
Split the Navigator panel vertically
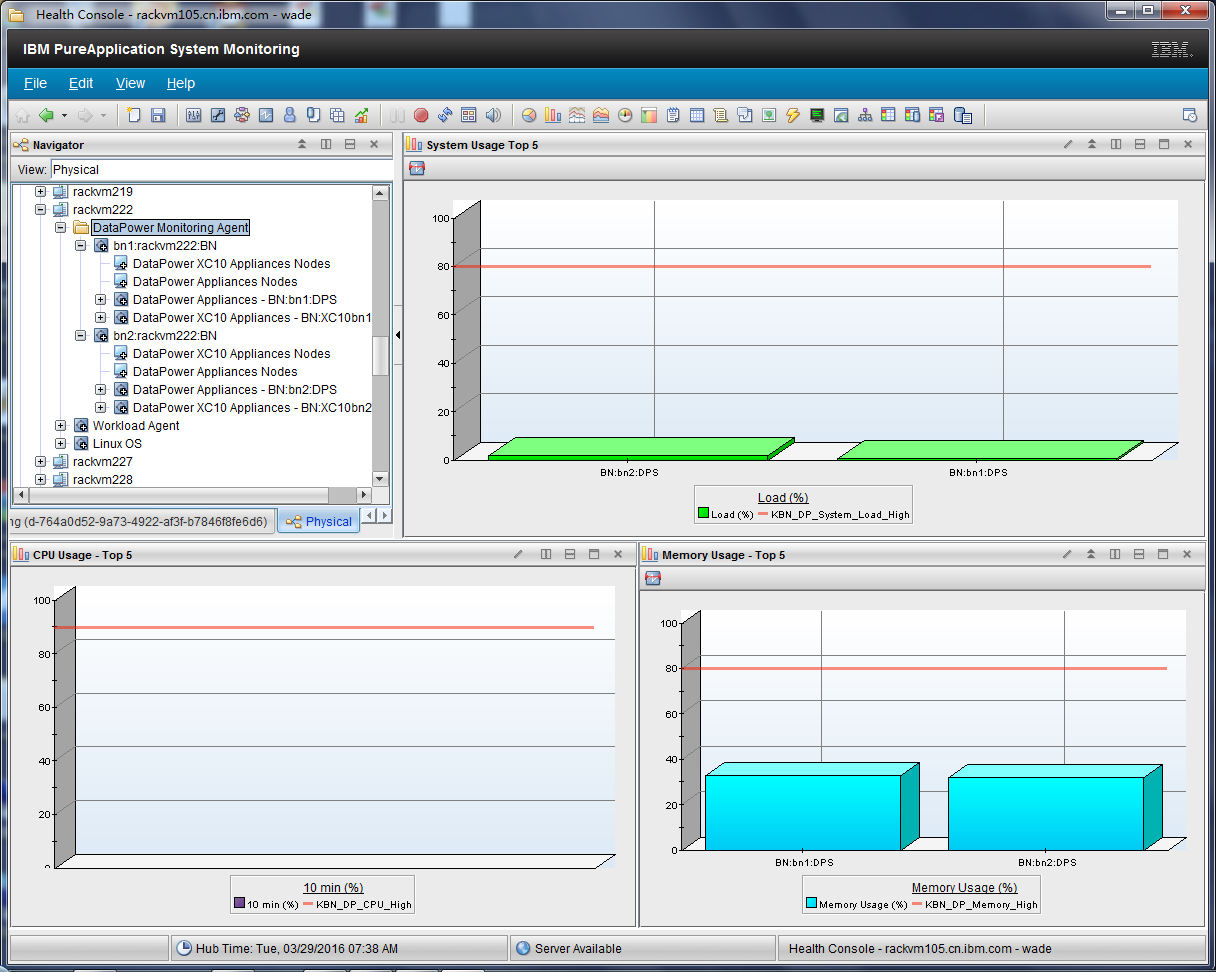tap(326, 145)
